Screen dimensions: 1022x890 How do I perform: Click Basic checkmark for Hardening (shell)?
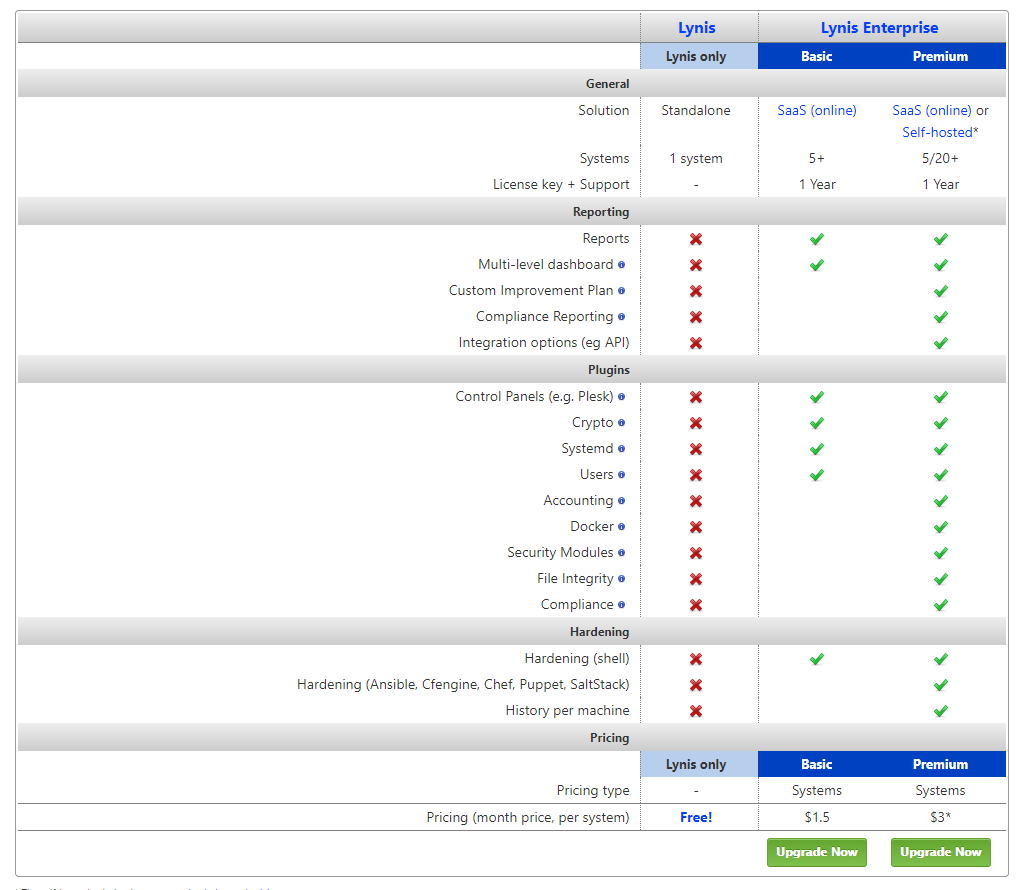817,659
